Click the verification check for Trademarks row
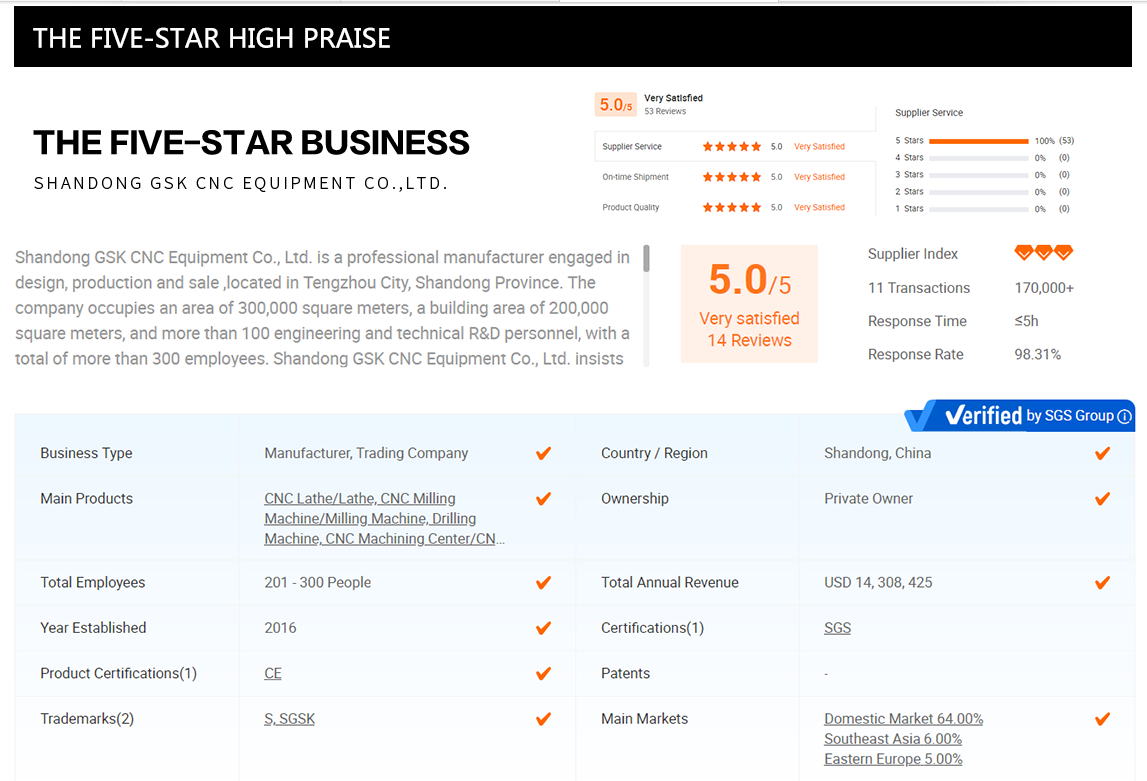The image size is (1147, 781). pyautogui.click(x=543, y=719)
